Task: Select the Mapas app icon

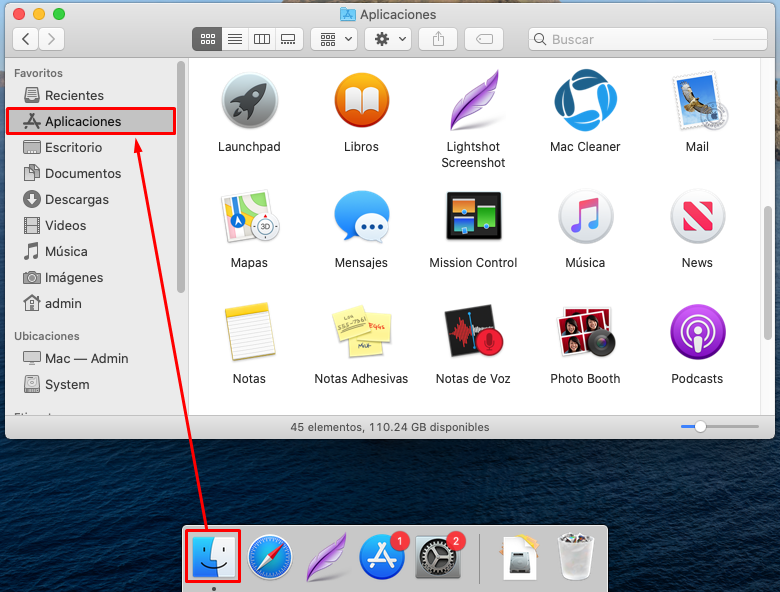Action: coord(250,217)
